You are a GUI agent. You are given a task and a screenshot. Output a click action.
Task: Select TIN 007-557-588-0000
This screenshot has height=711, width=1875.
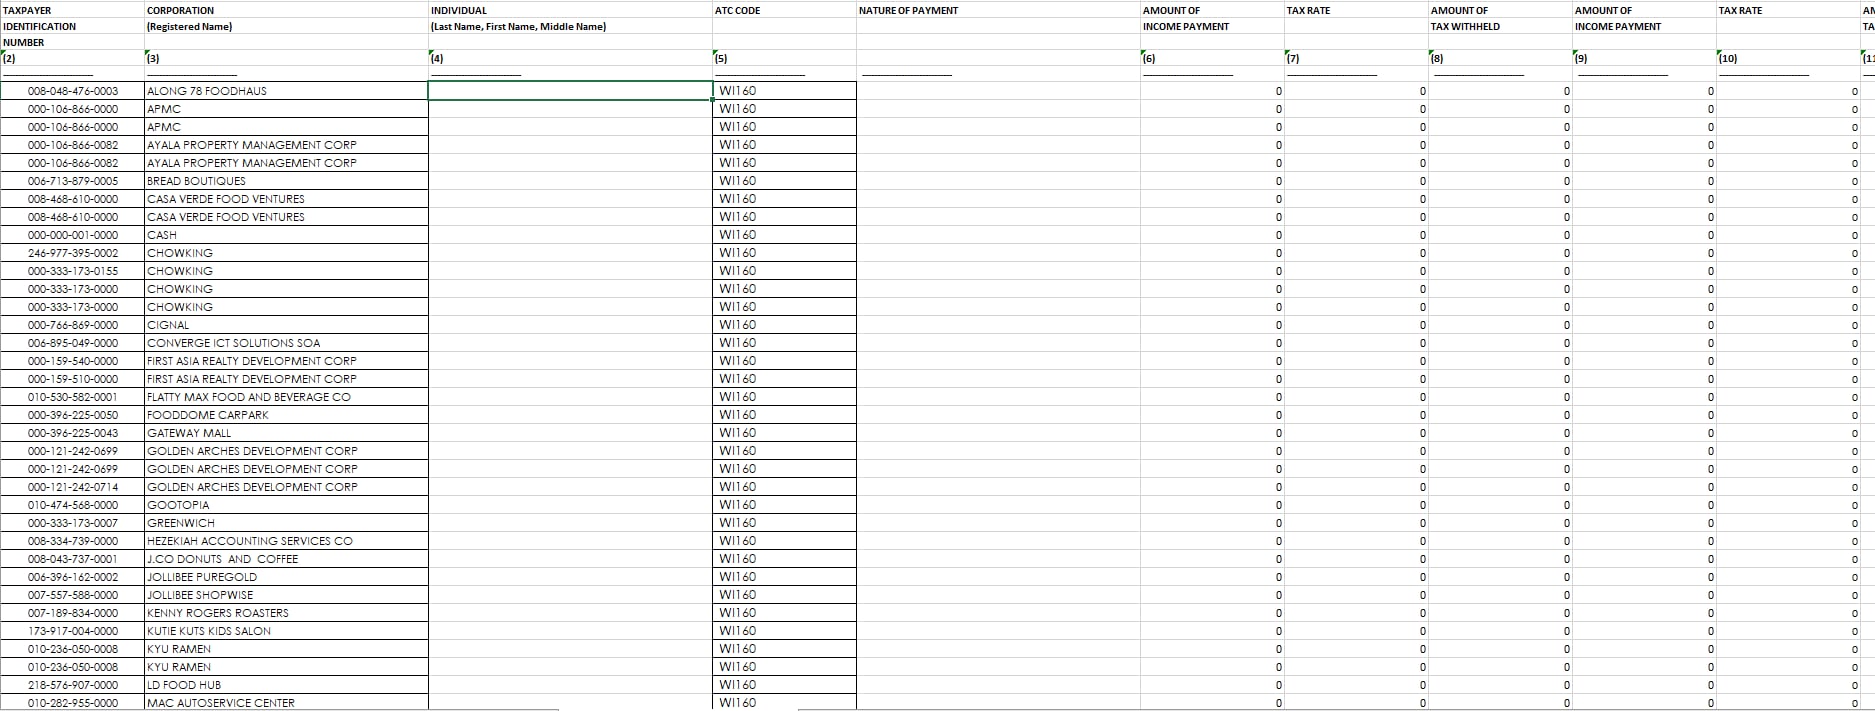click(73, 595)
